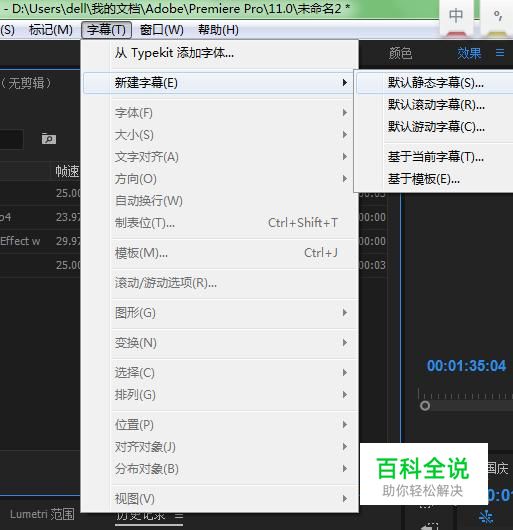The height and width of the screenshot is (530, 513).
Task: Expand the 变换(N) submenu arrow
Action: [345, 343]
